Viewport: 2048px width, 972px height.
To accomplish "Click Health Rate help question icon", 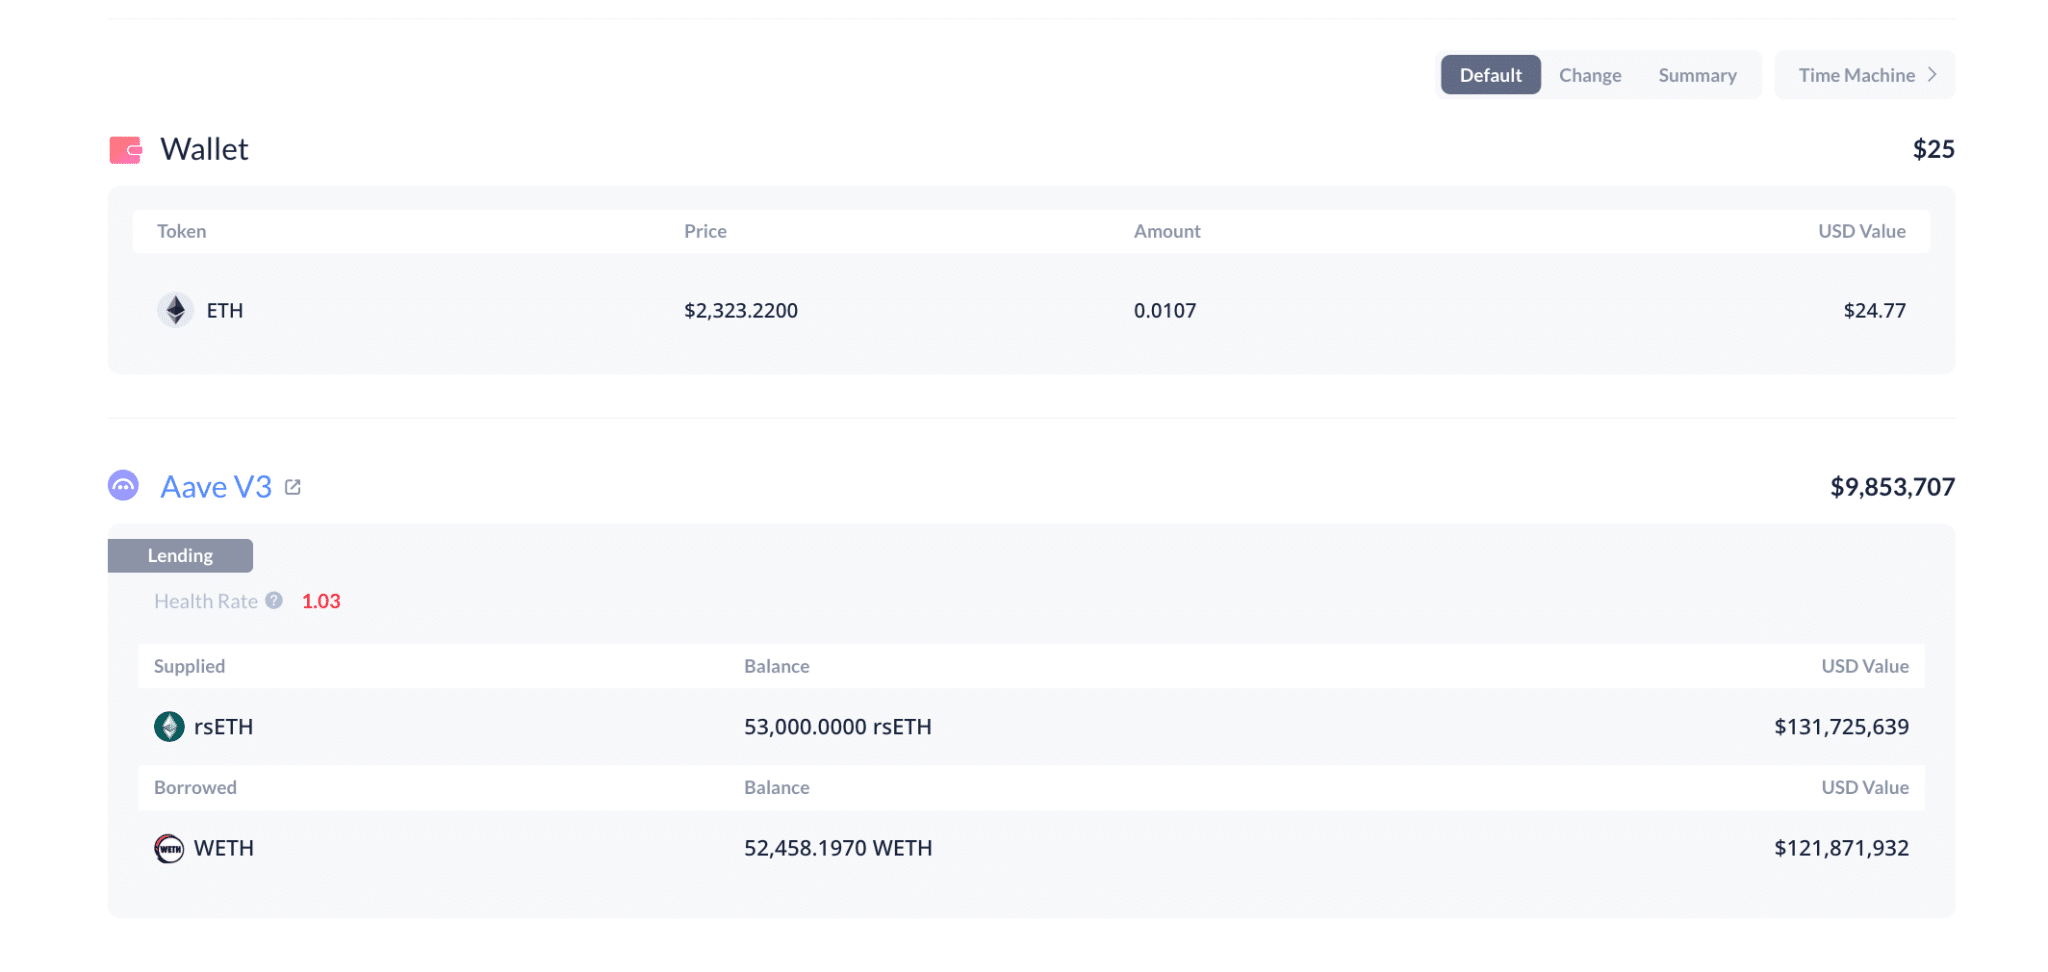I will pos(274,601).
